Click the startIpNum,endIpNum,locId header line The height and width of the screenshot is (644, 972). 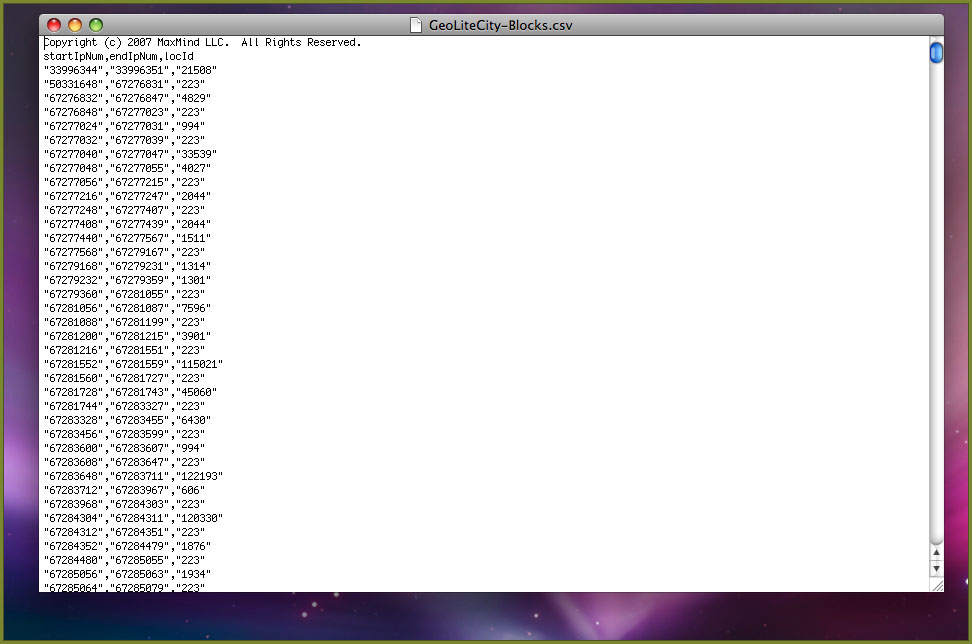pos(118,57)
